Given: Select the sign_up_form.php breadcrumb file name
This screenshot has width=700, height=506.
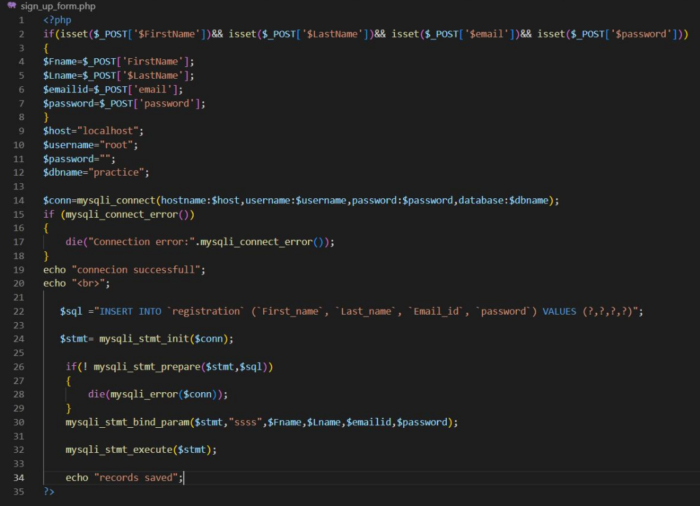Looking at the screenshot, I should coord(58,6).
